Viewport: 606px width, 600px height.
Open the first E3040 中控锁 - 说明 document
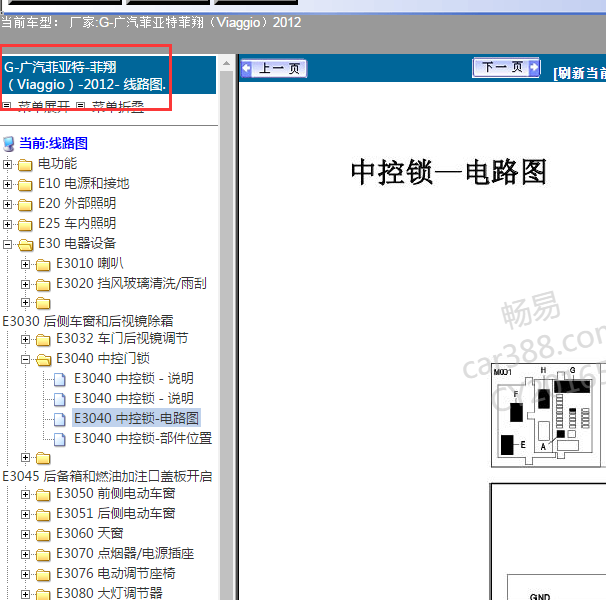click(x=134, y=378)
